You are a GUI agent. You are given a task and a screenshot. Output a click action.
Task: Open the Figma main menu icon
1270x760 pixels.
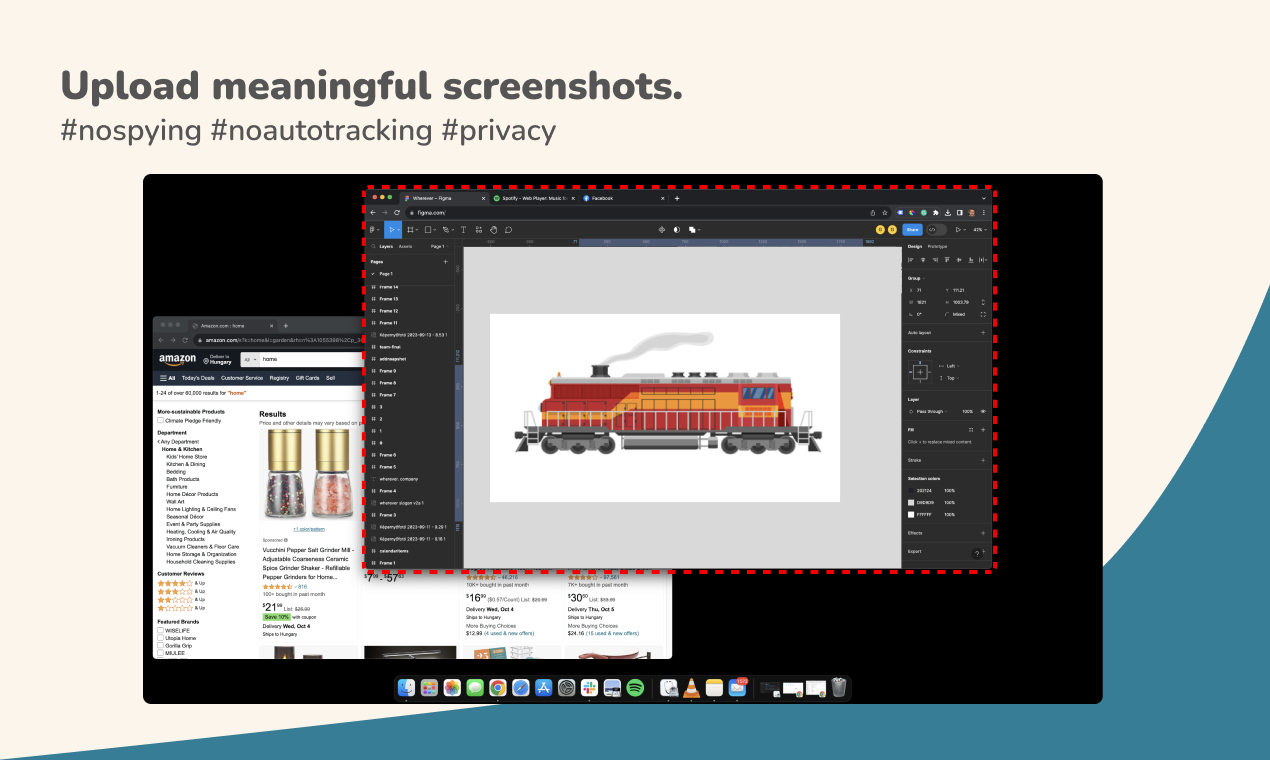373,229
